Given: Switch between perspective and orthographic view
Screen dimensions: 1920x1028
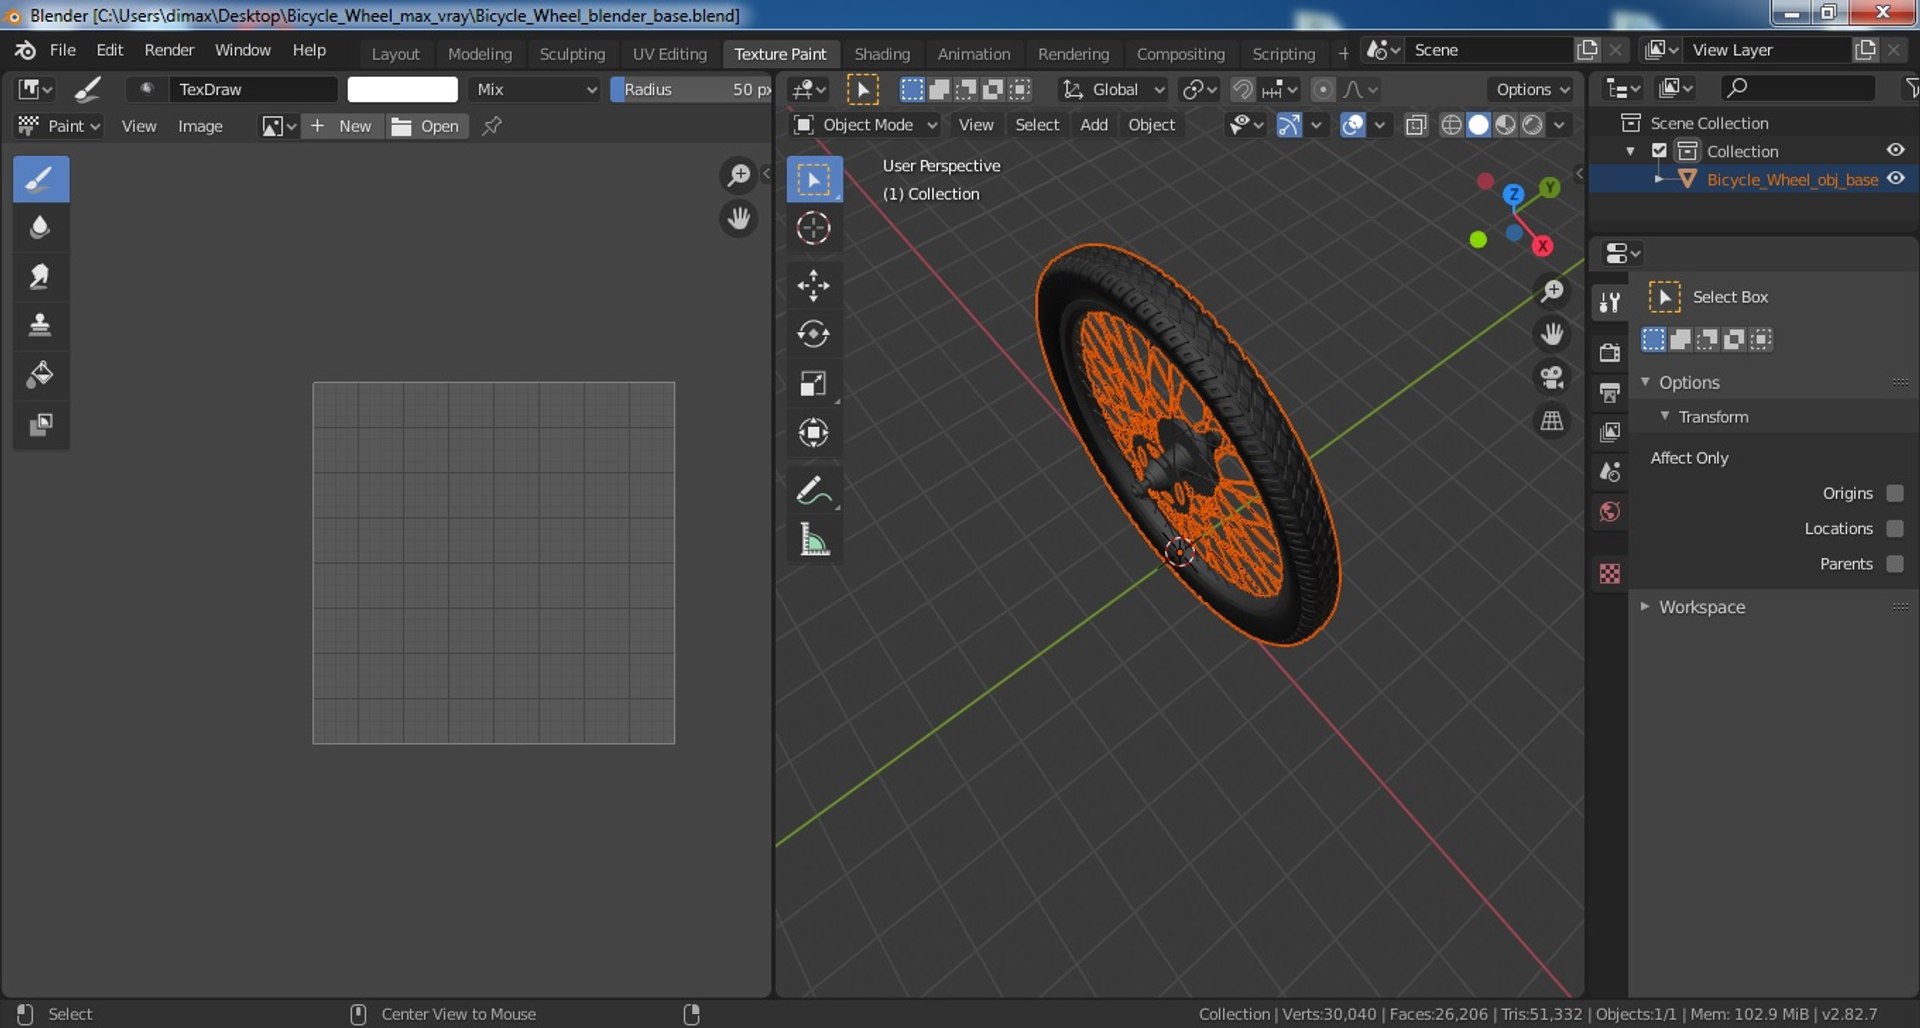Looking at the screenshot, I should tap(1552, 421).
